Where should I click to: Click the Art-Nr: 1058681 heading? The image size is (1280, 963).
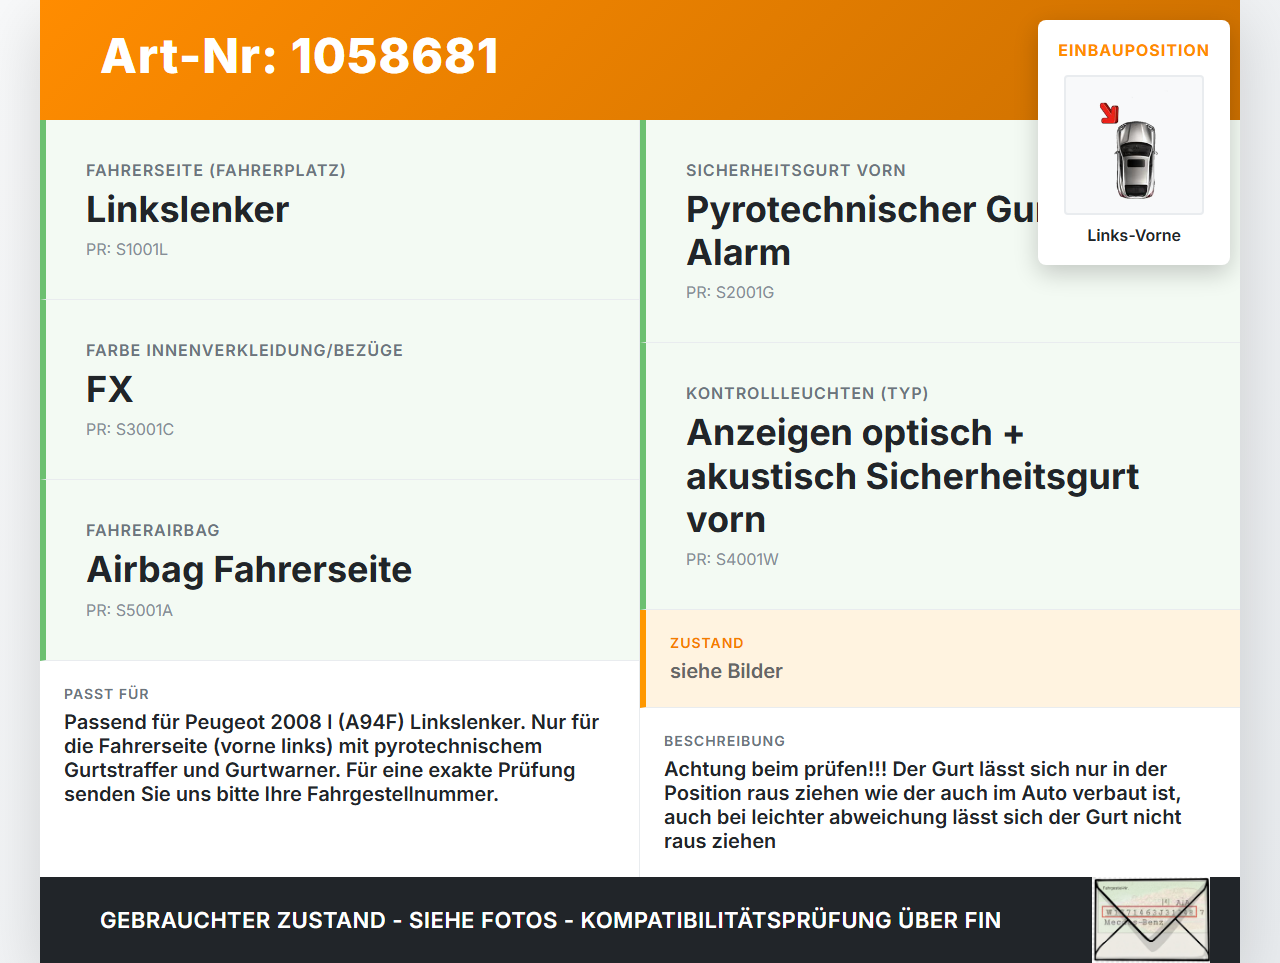[x=300, y=56]
